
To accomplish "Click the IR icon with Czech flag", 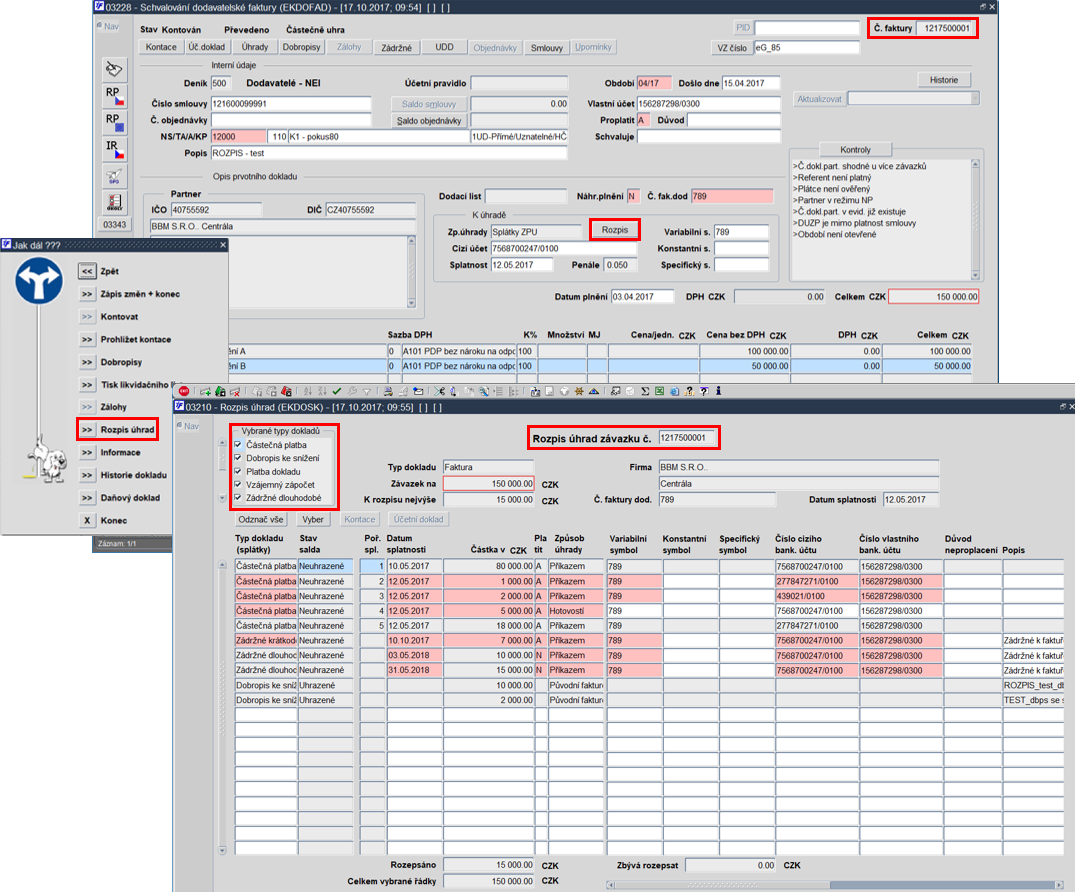I will [114, 149].
